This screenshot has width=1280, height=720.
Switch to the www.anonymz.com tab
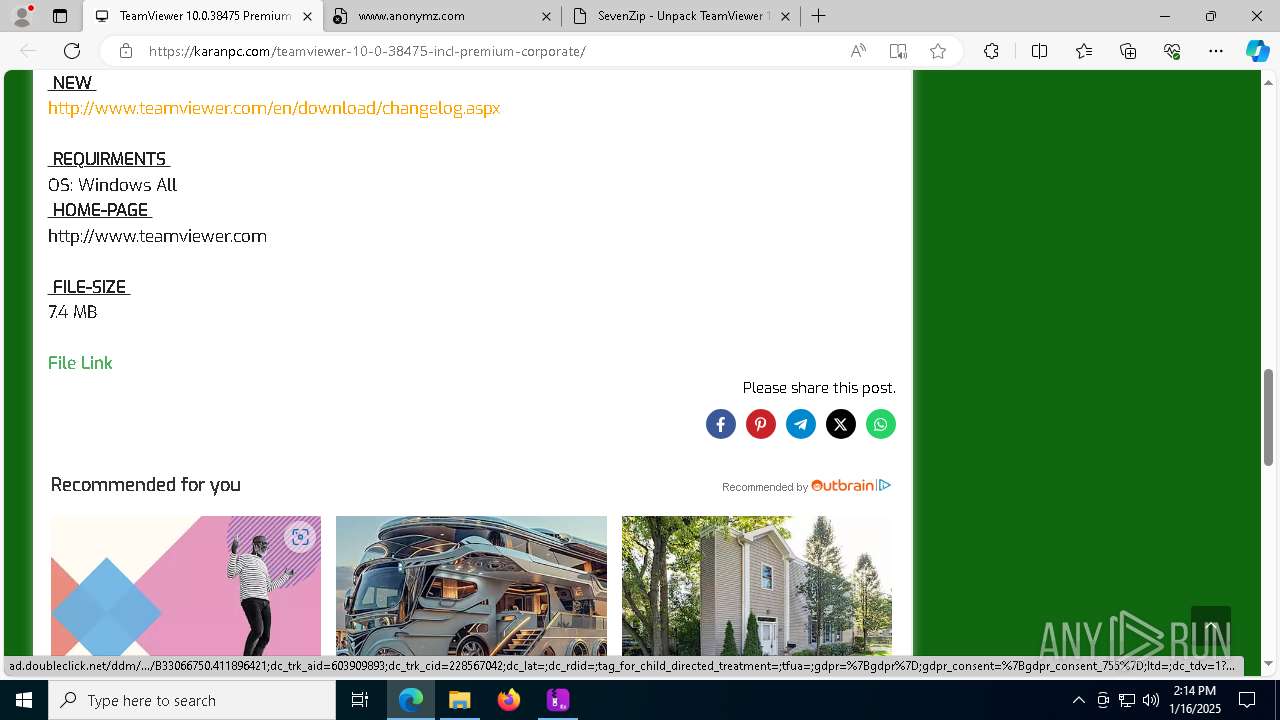[440, 16]
